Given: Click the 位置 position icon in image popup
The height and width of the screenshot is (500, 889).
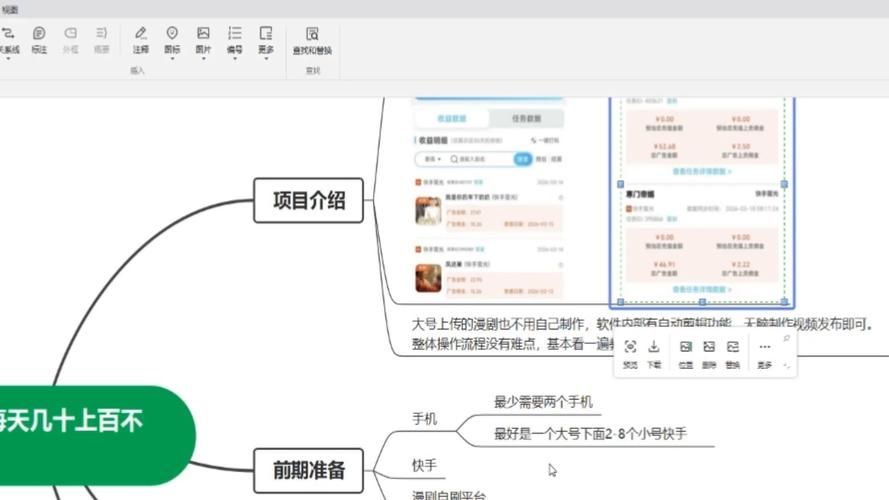Looking at the screenshot, I should [x=685, y=346].
